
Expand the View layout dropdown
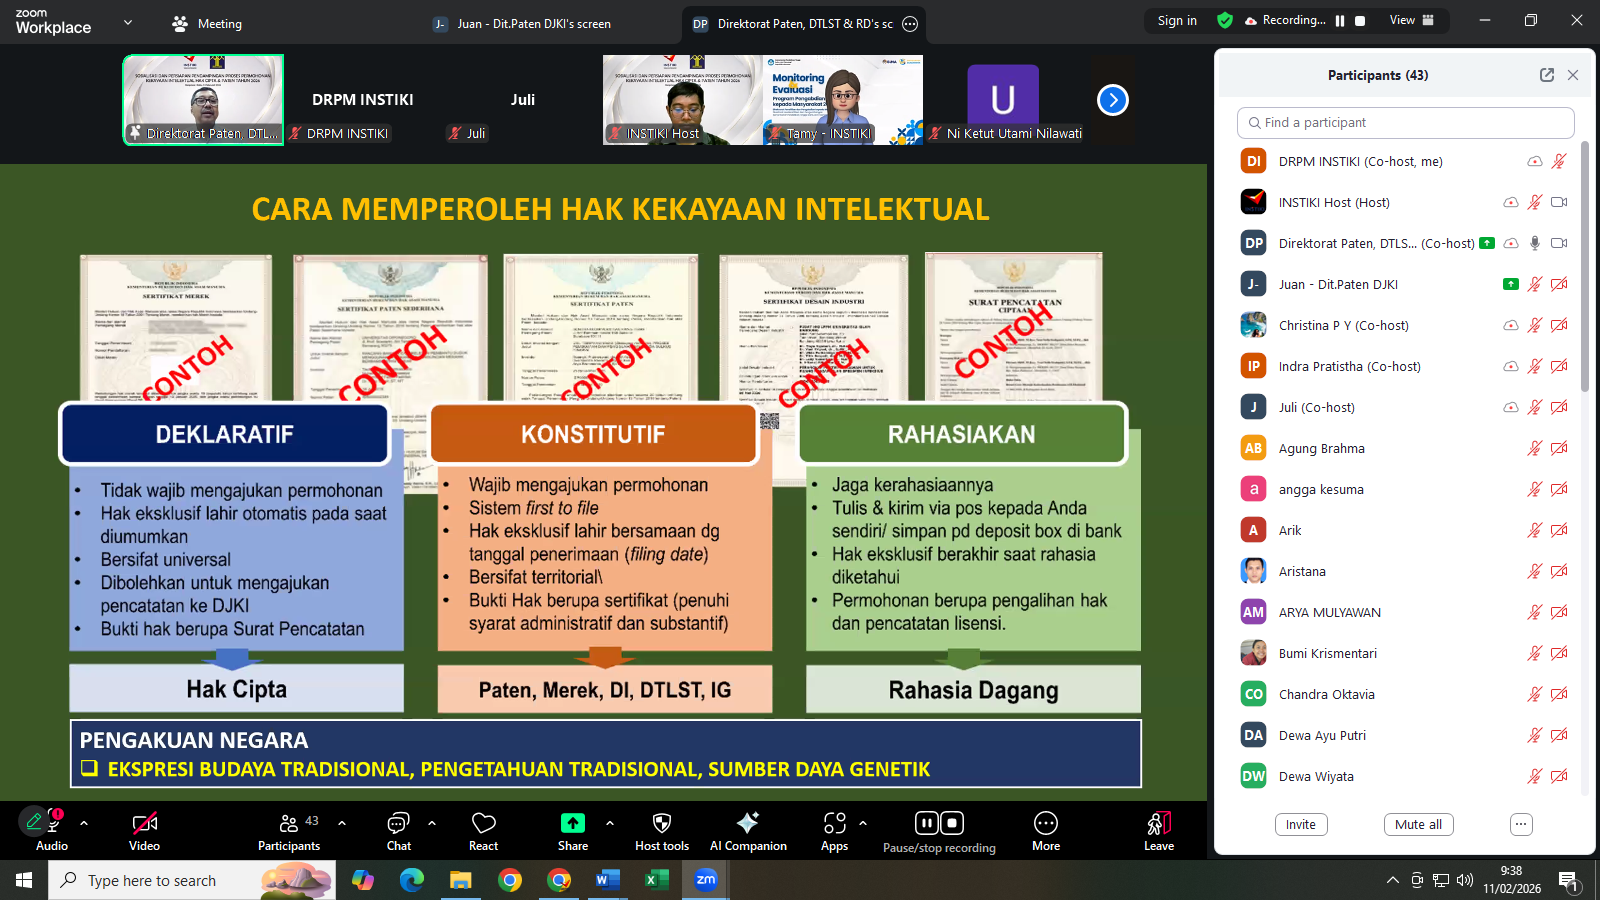(1411, 20)
